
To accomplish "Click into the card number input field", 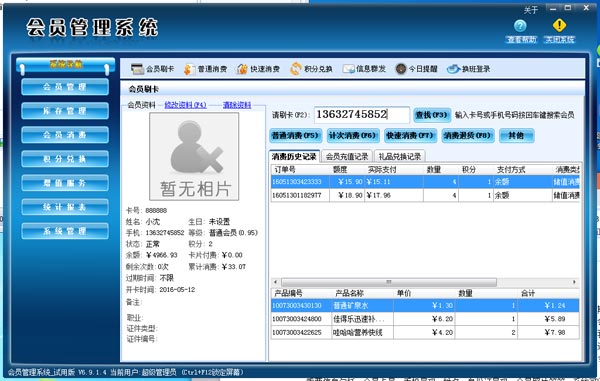I will [x=362, y=114].
